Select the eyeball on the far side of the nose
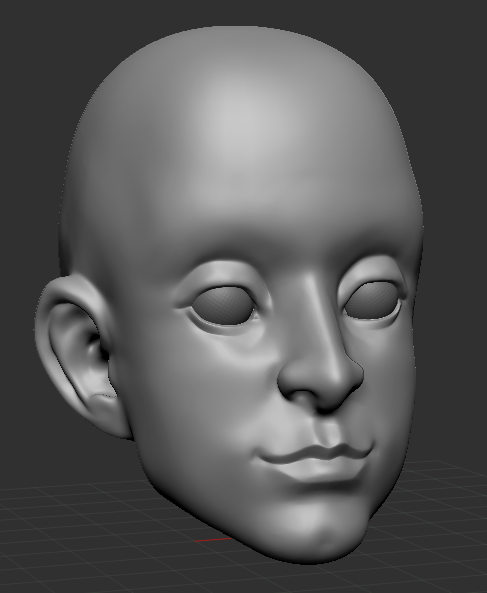The height and width of the screenshot is (593, 487). pyautogui.click(x=372, y=300)
